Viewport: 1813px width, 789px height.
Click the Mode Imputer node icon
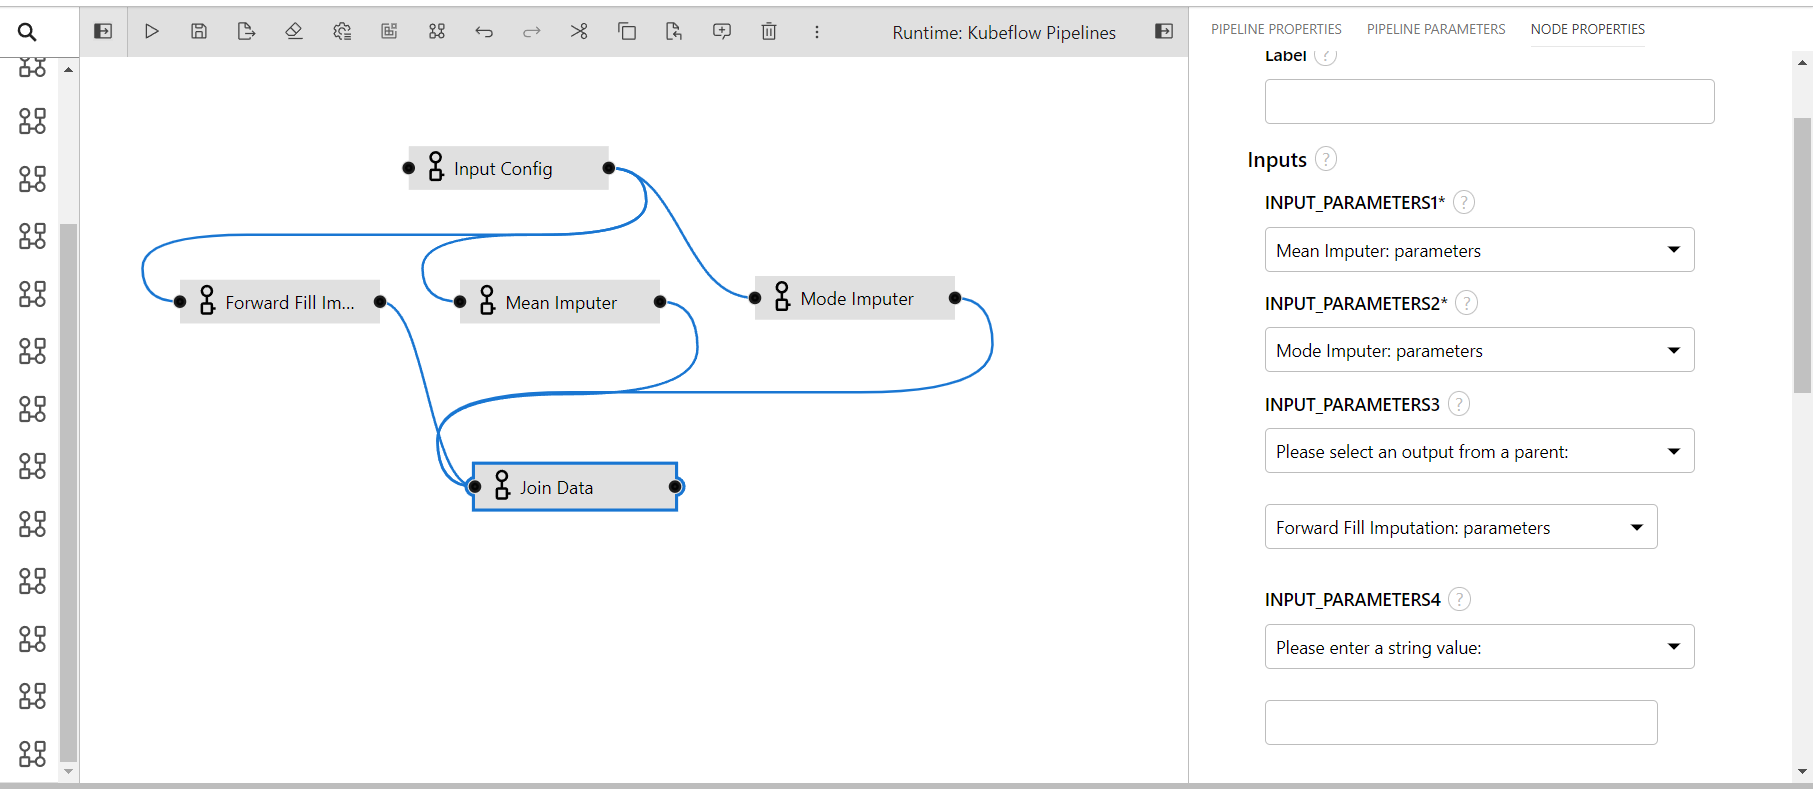[x=783, y=296]
